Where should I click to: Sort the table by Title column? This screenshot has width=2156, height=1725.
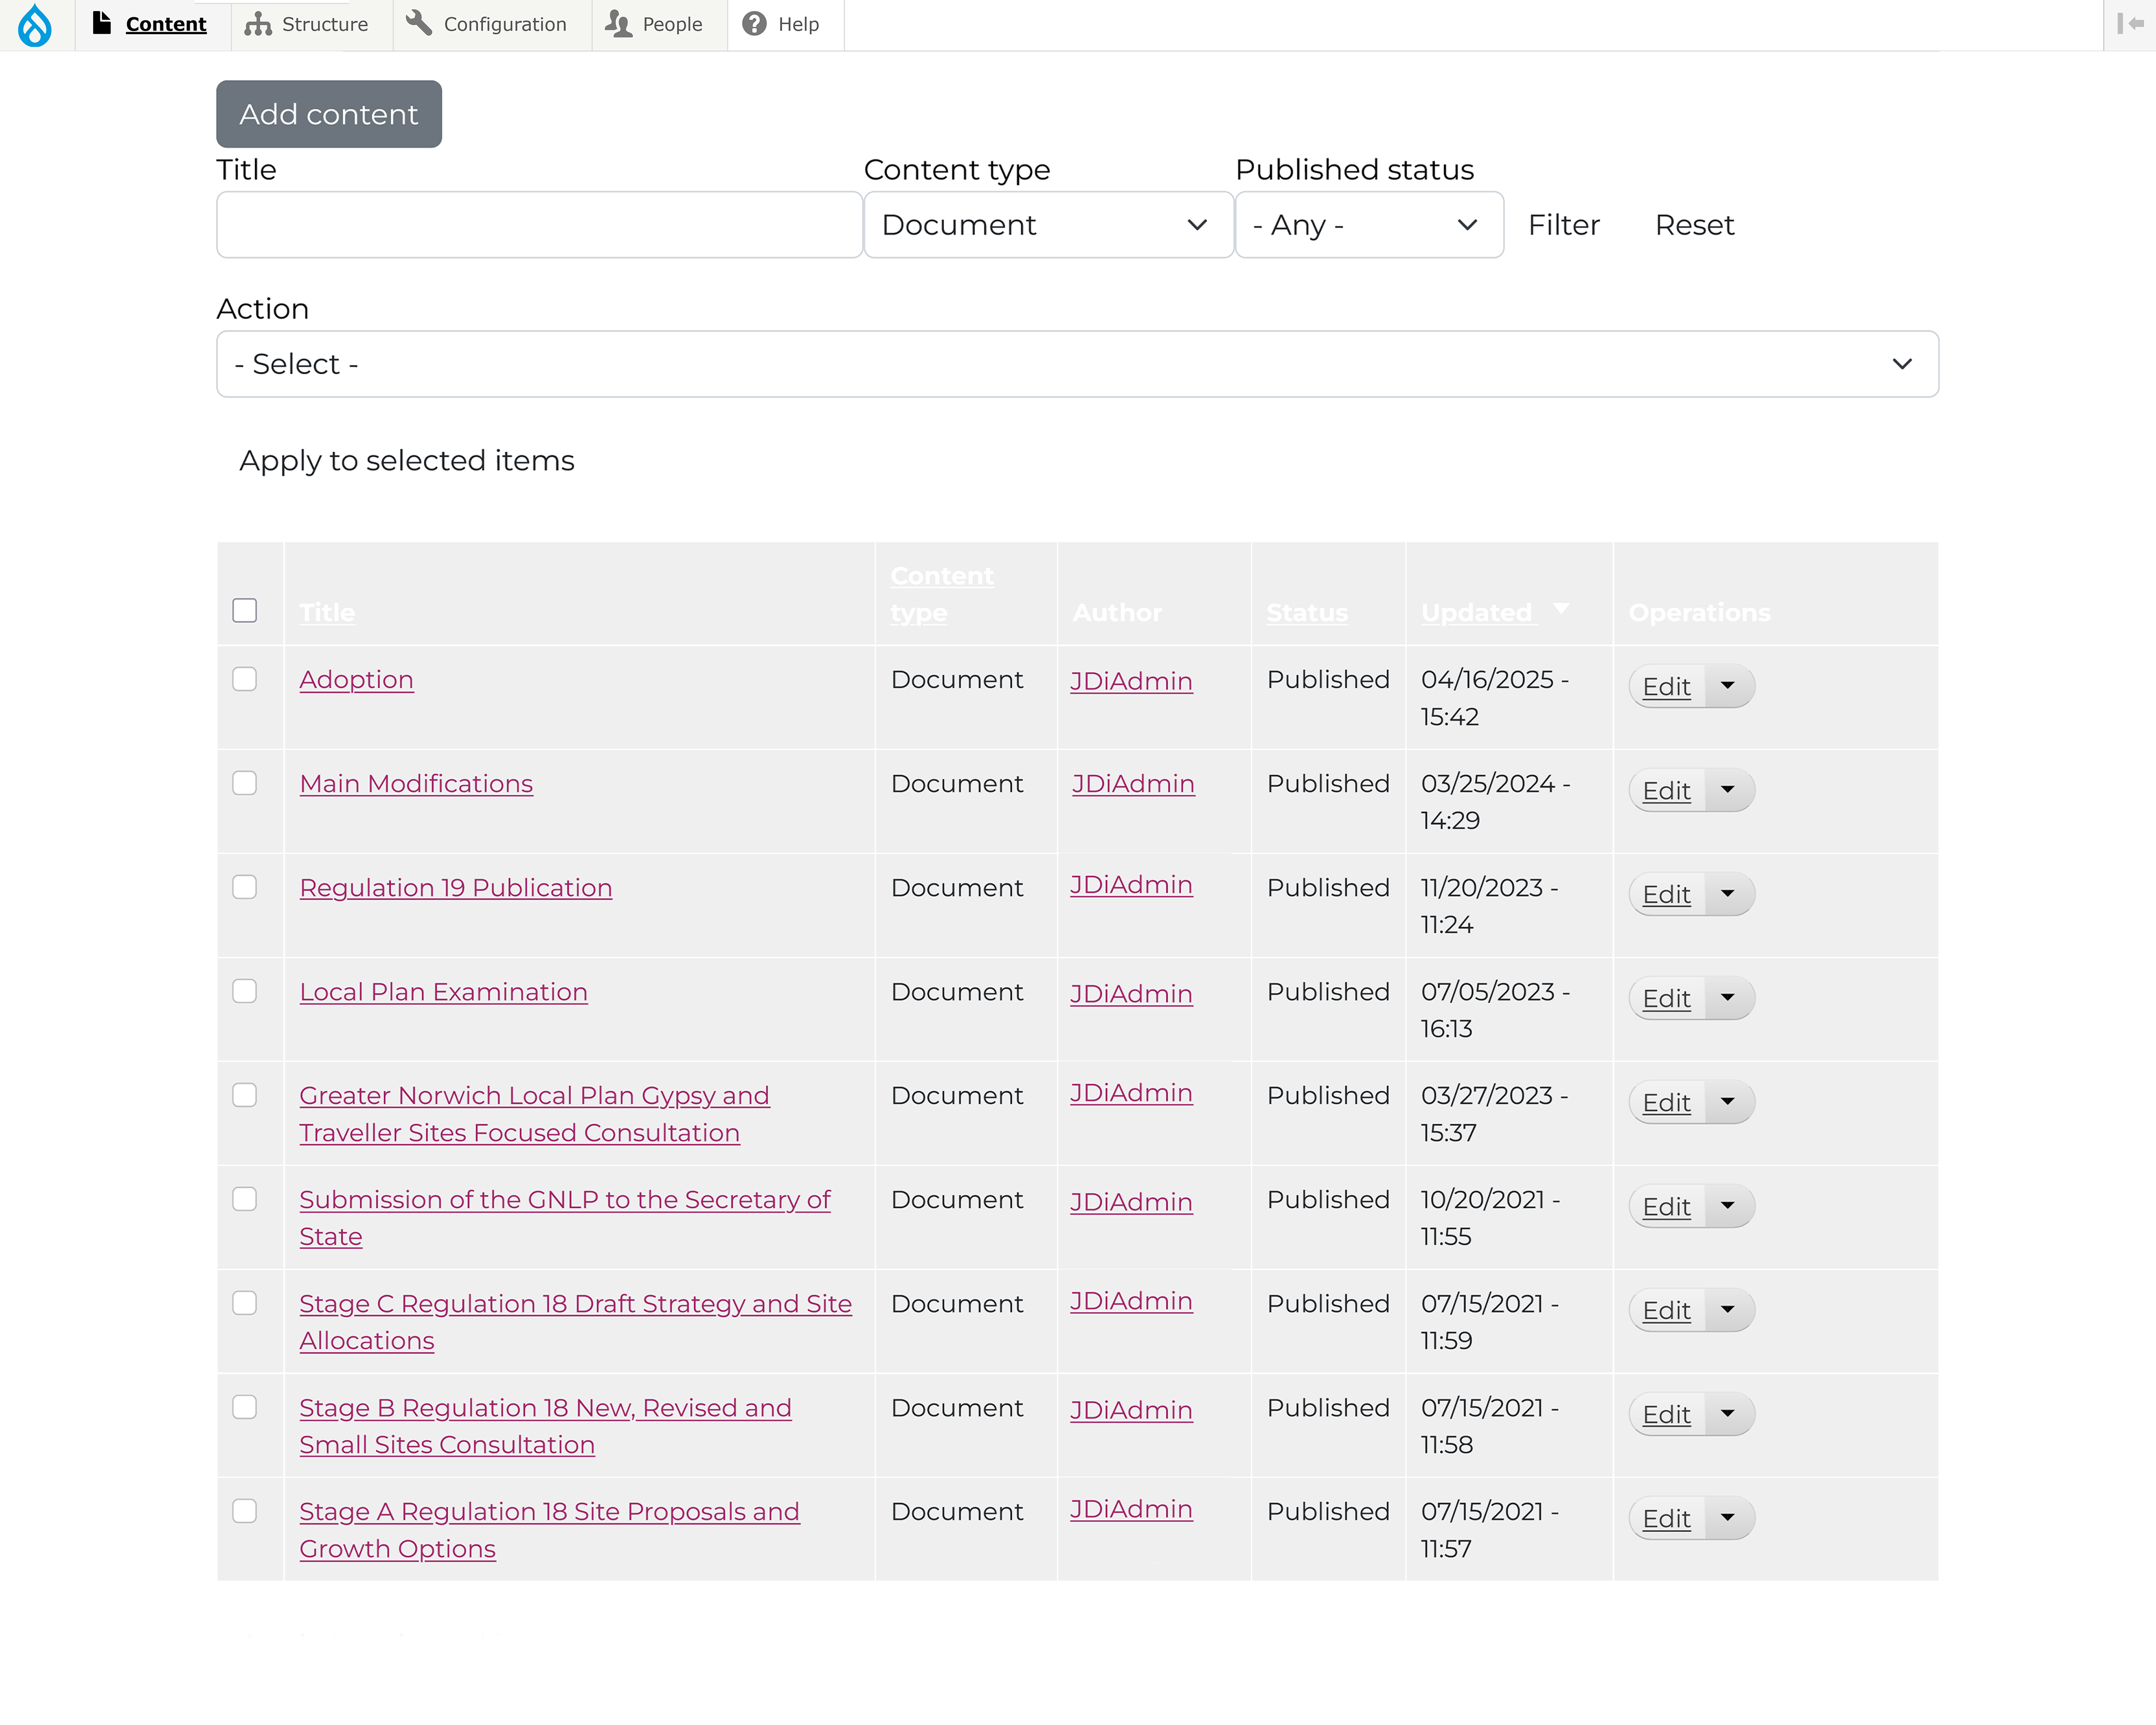pyautogui.click(x=326, y=612)
